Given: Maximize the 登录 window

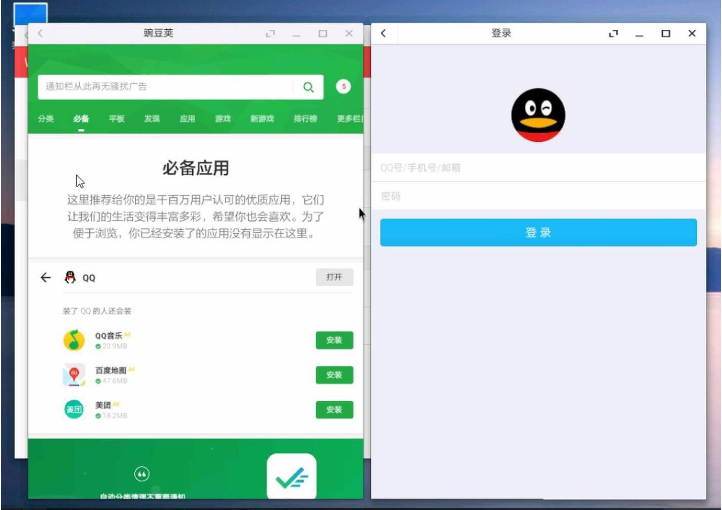Looking at the screenshot, I should 665,34.
